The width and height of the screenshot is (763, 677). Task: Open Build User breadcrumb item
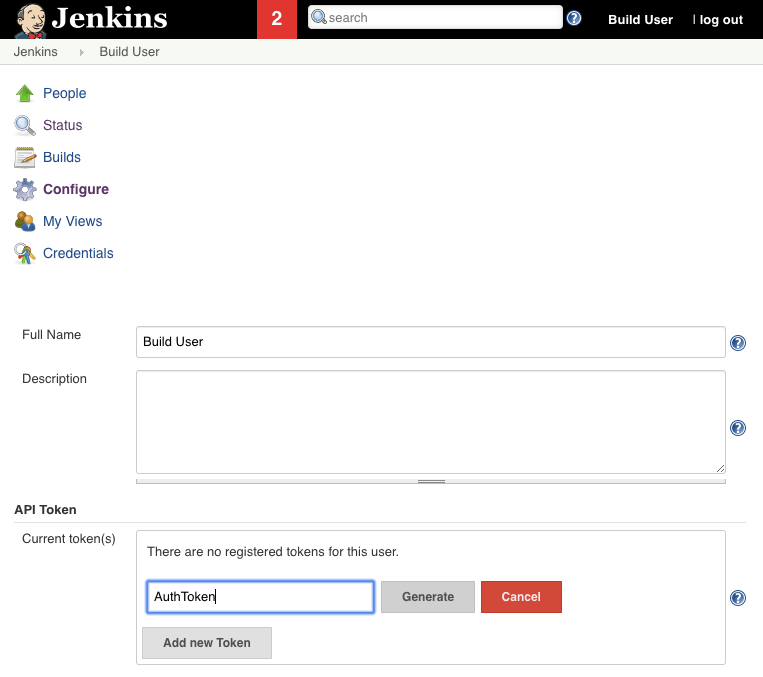[129, 52]
